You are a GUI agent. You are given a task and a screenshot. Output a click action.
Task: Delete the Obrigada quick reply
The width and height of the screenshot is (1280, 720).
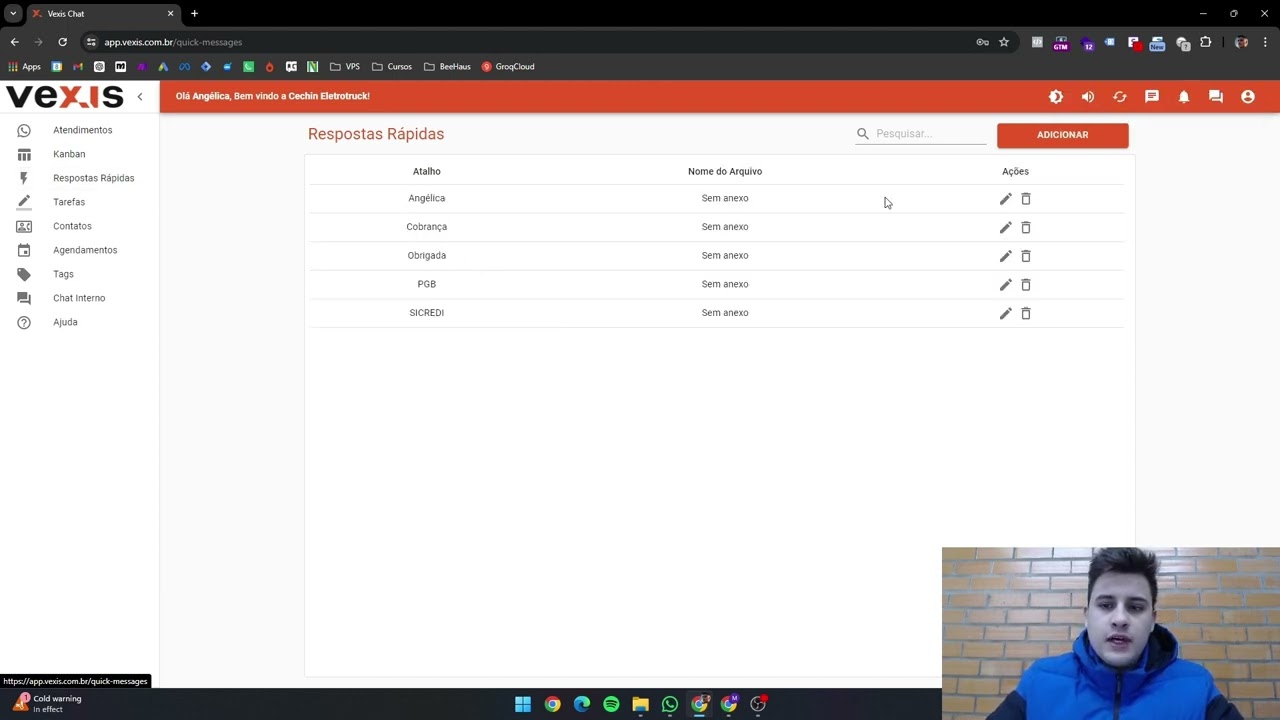(1026, 256)
